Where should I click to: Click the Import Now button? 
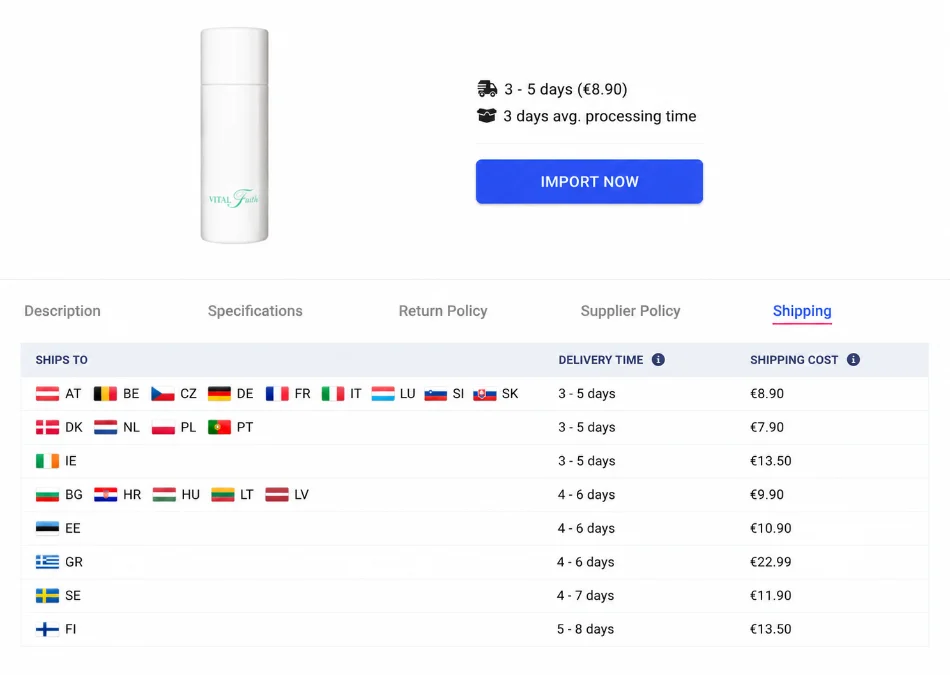(590, 182)
